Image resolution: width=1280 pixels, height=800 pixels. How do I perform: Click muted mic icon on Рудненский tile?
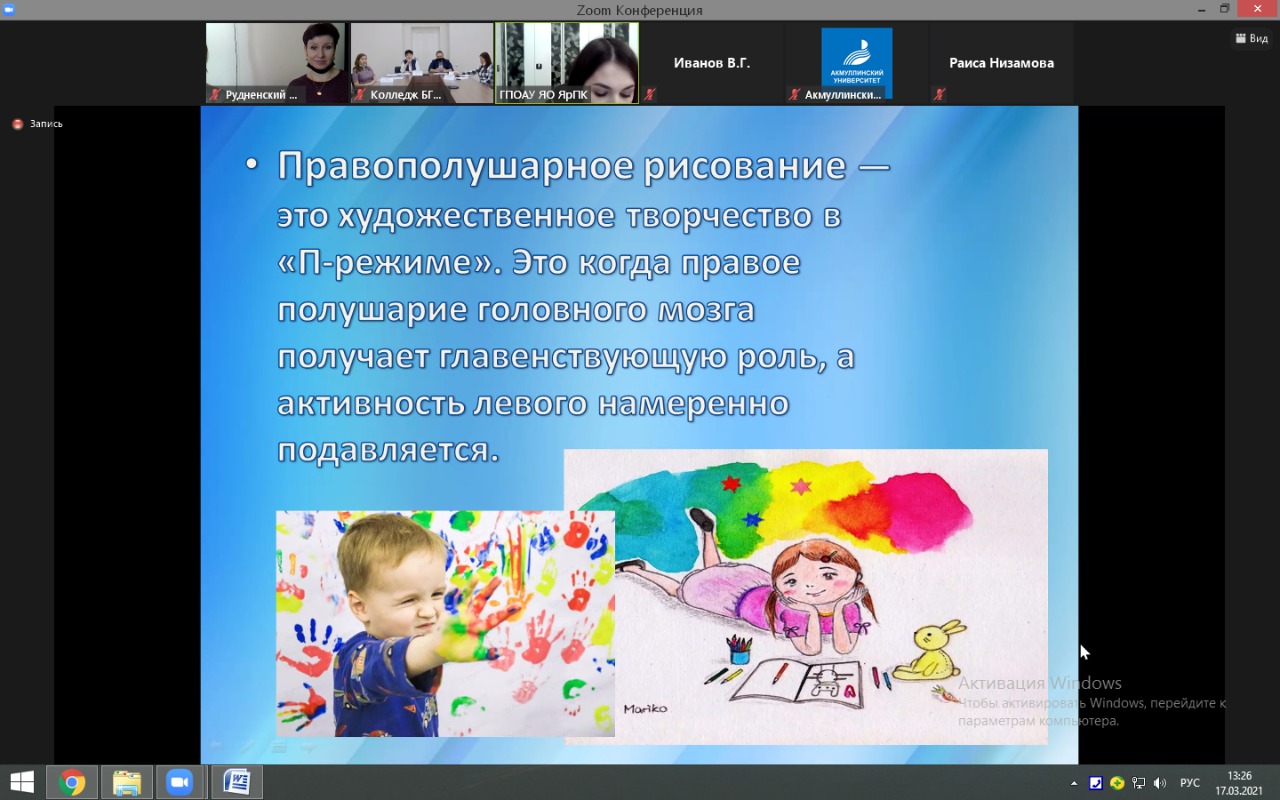pyautogui.click(x=214, y=95)
